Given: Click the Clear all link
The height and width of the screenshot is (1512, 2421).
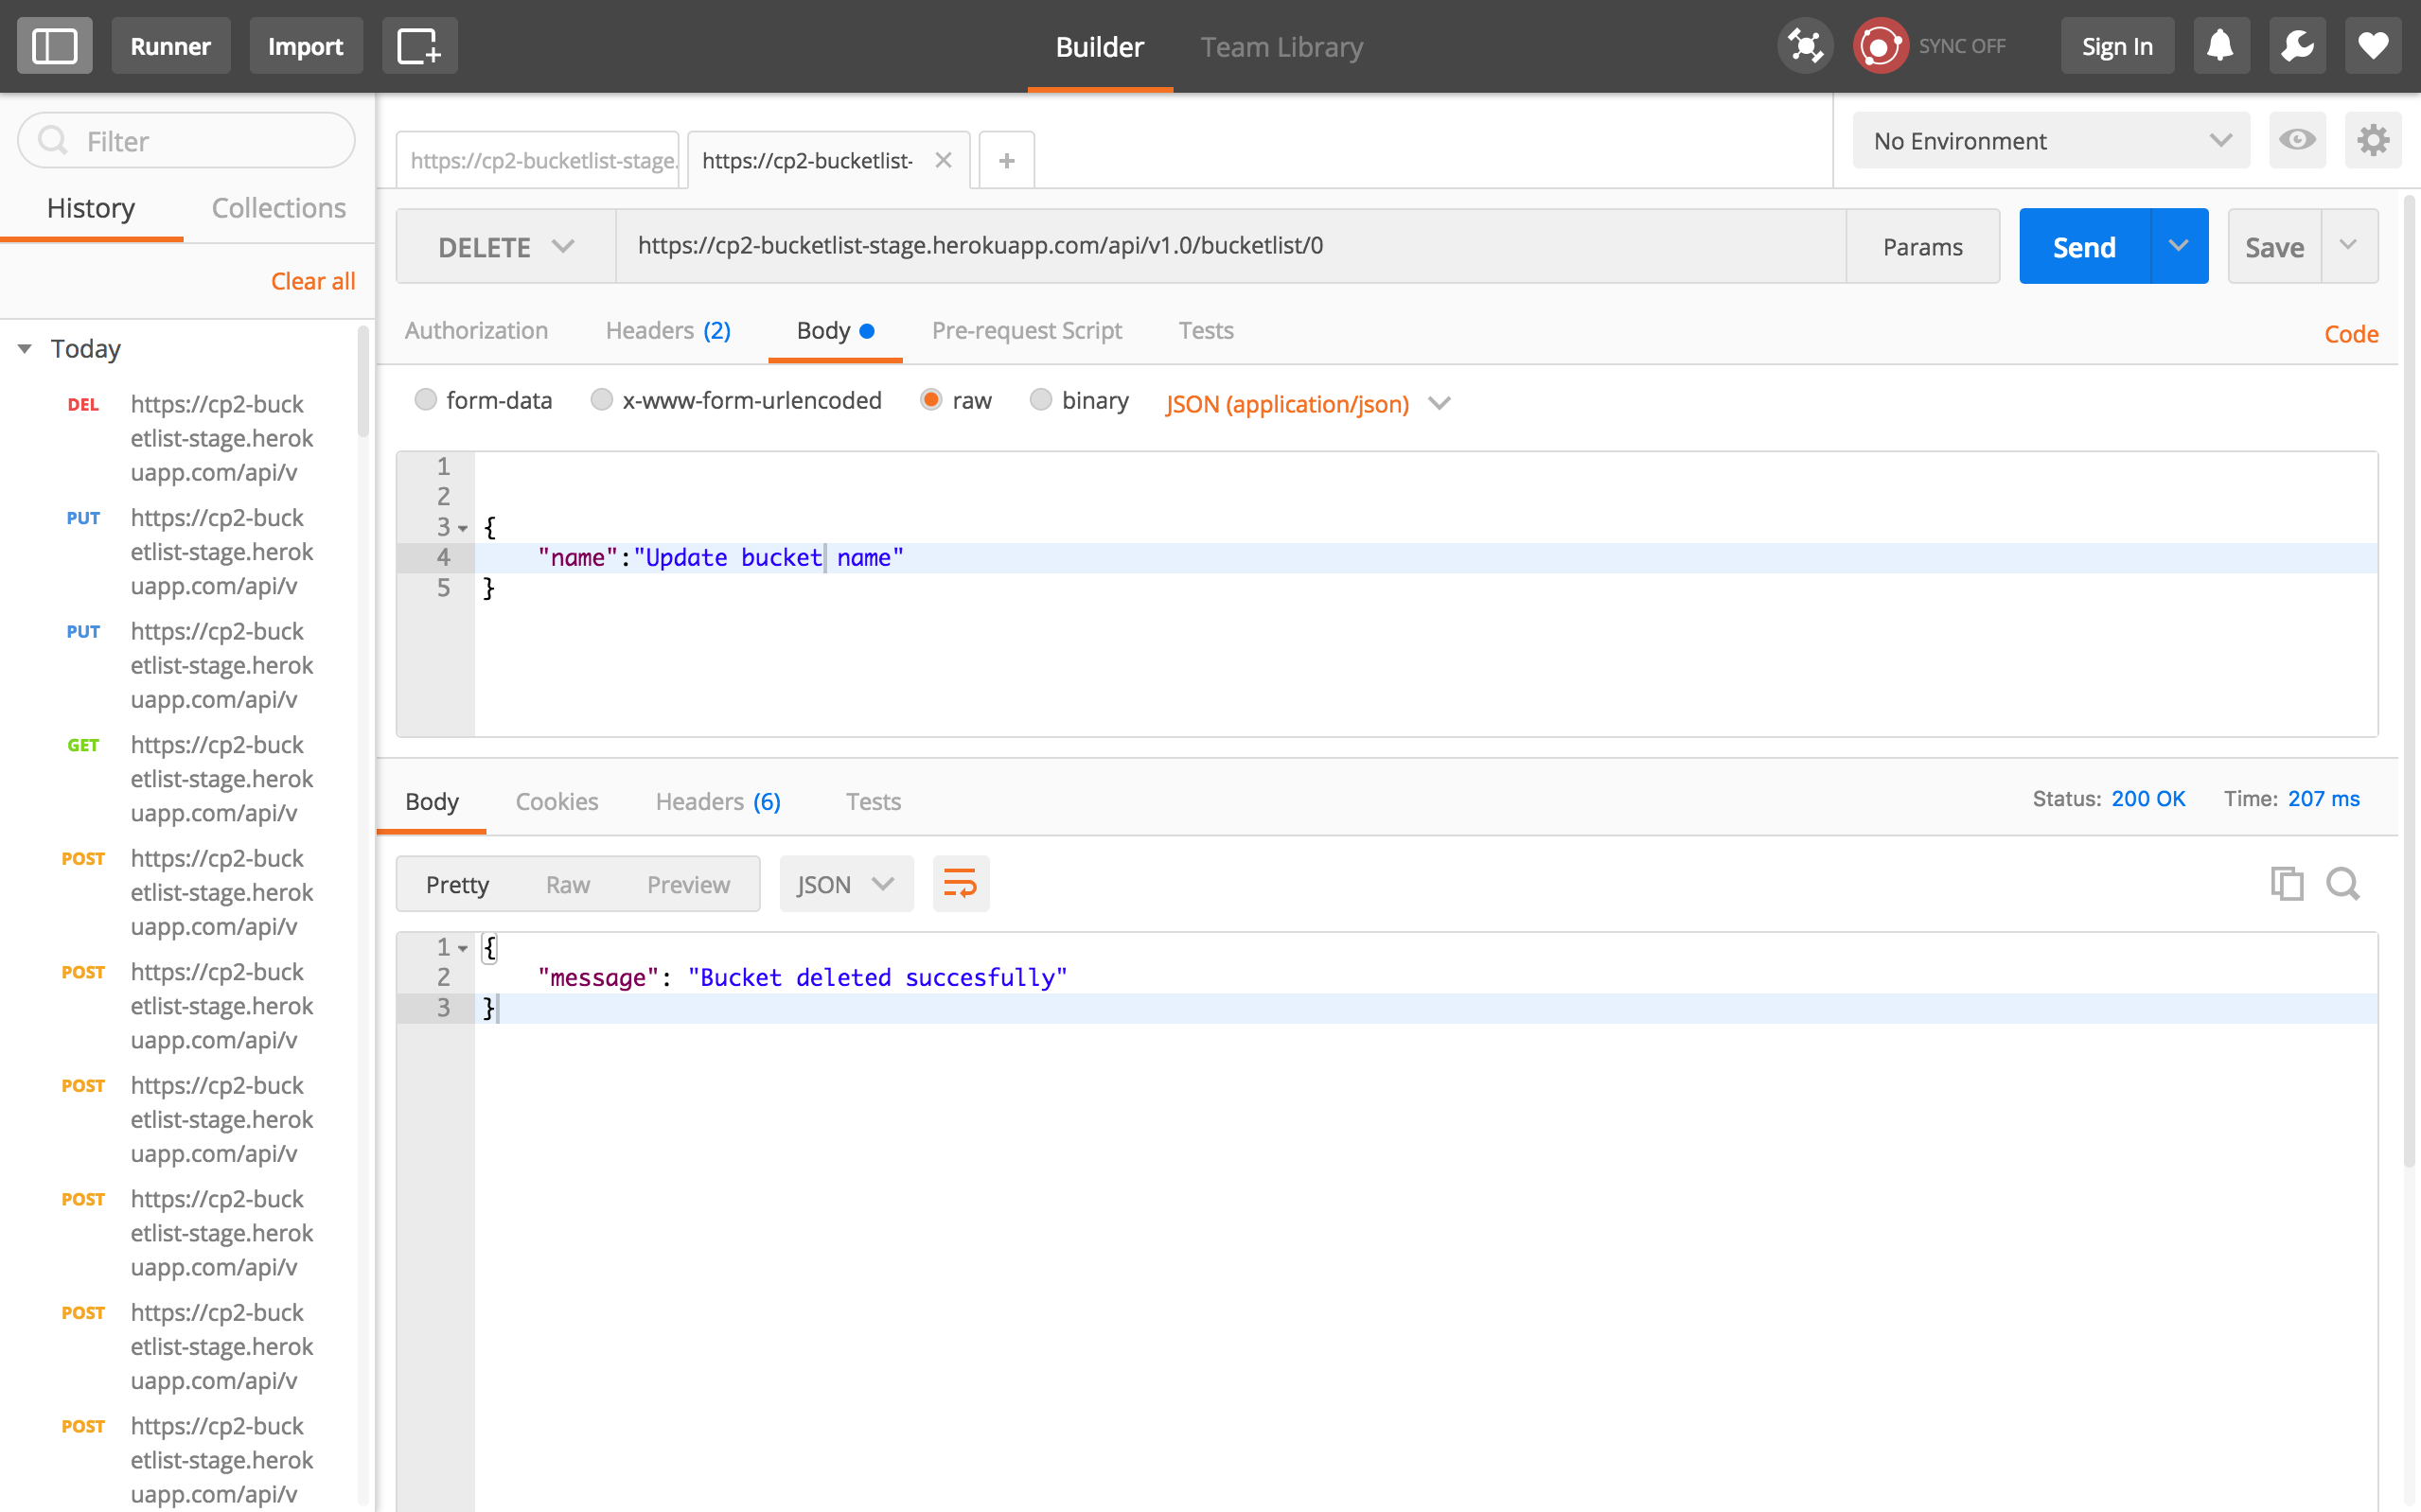Looking at the screenshot, I should (x=313, y=281).
